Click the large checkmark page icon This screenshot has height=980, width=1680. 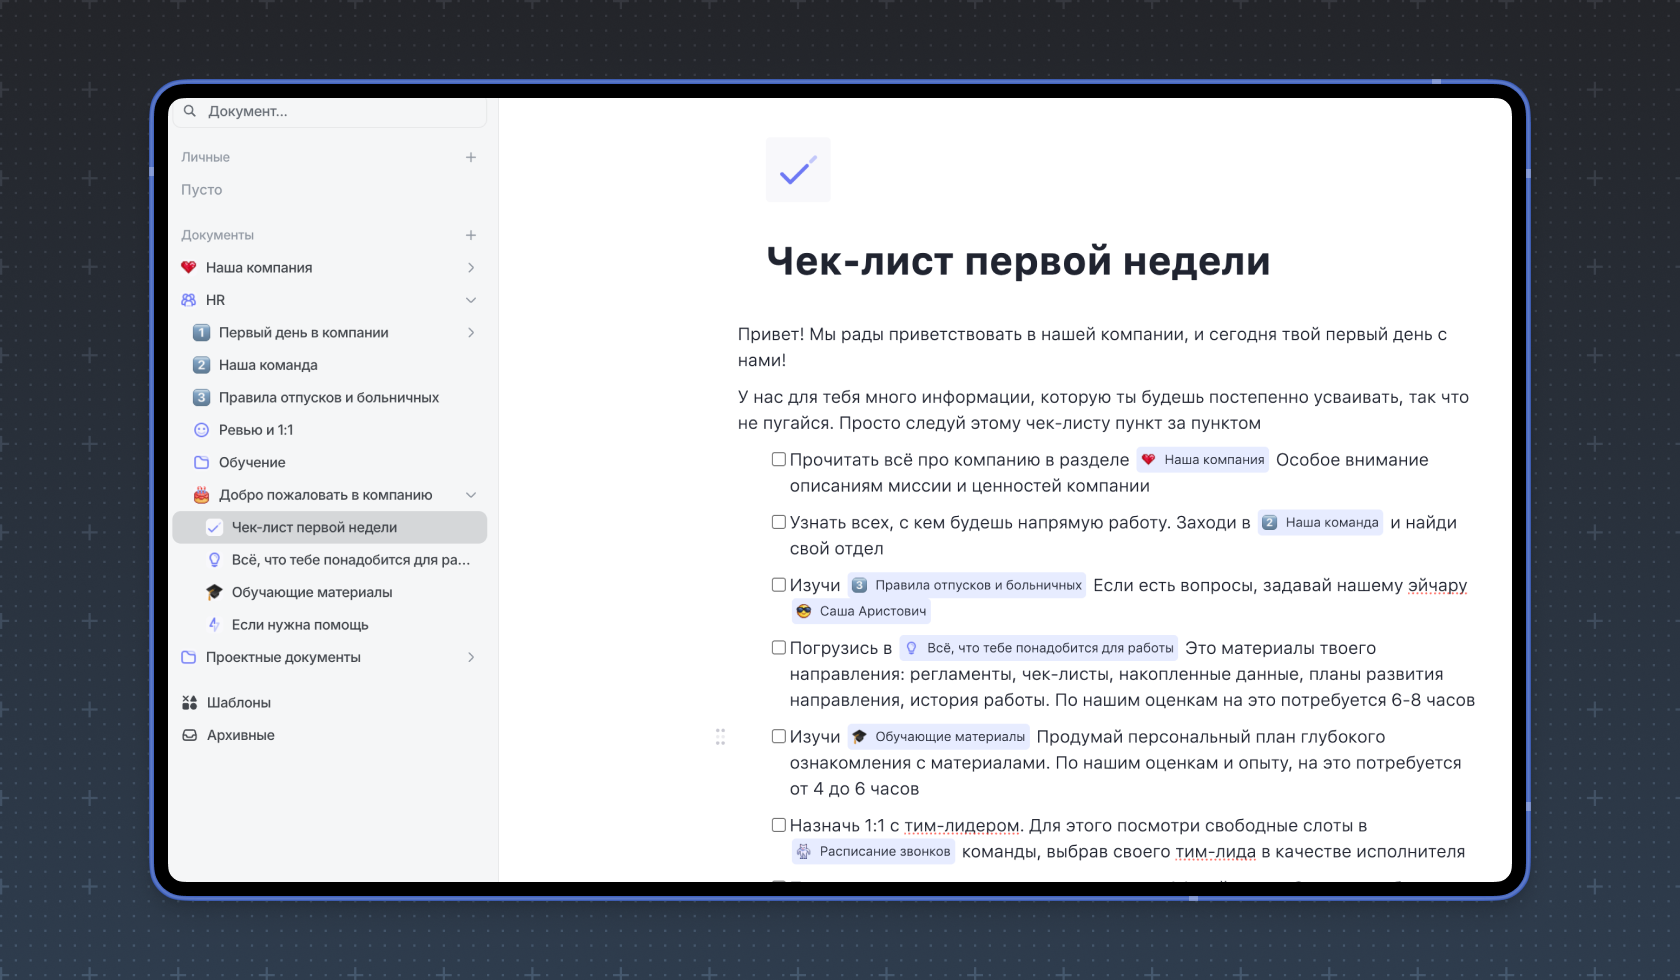pyautogui.click(x=798, y=170)
